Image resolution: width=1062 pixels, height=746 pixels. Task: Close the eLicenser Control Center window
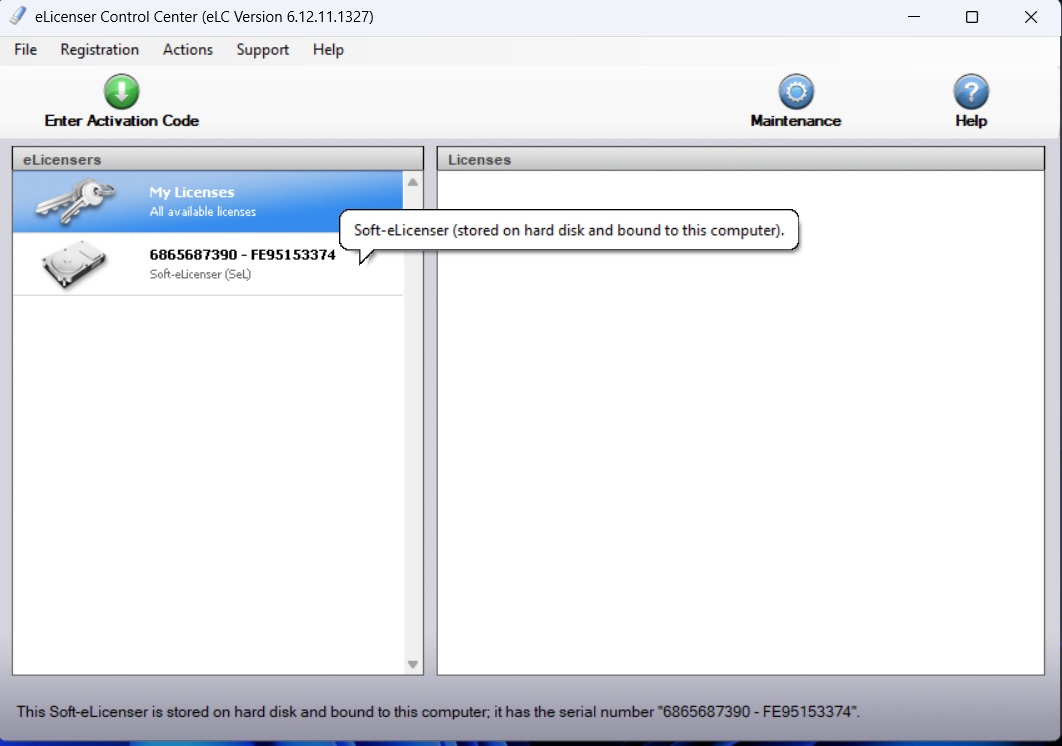point(1031,17)
